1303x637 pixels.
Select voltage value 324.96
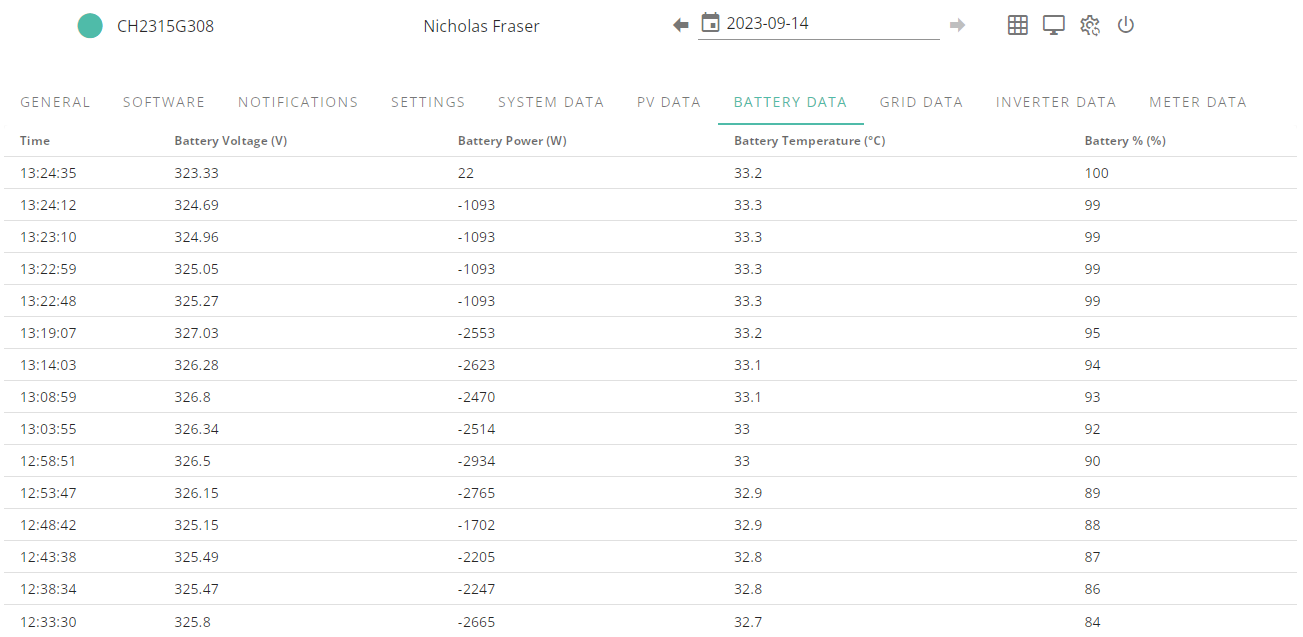coord(196,237)
